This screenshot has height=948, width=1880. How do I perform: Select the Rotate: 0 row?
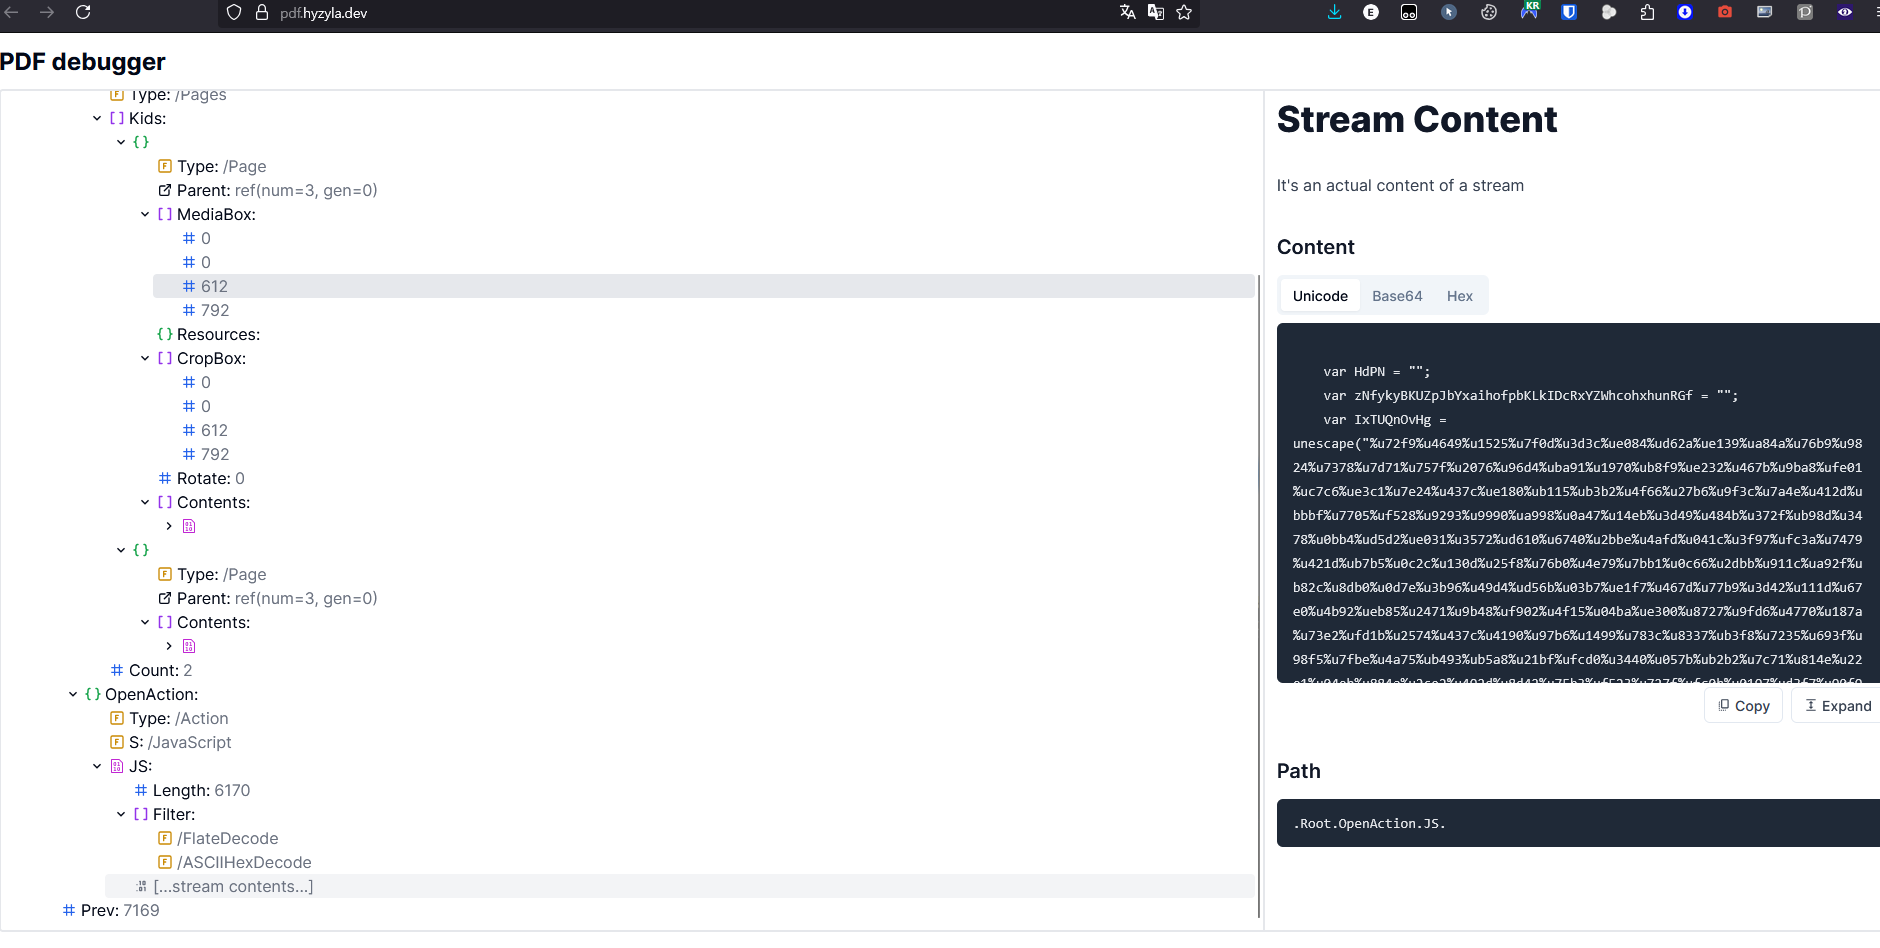click(704, 478)
